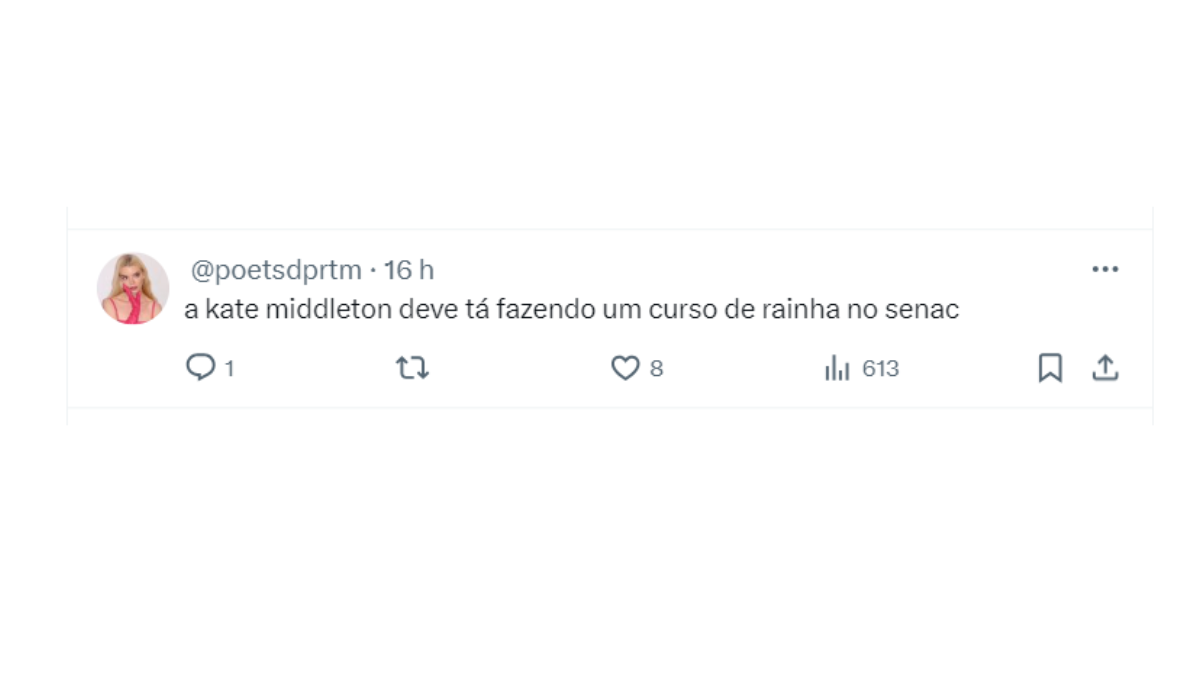
Task: Like the tweet with the heart icon
Action: [625, 368]
